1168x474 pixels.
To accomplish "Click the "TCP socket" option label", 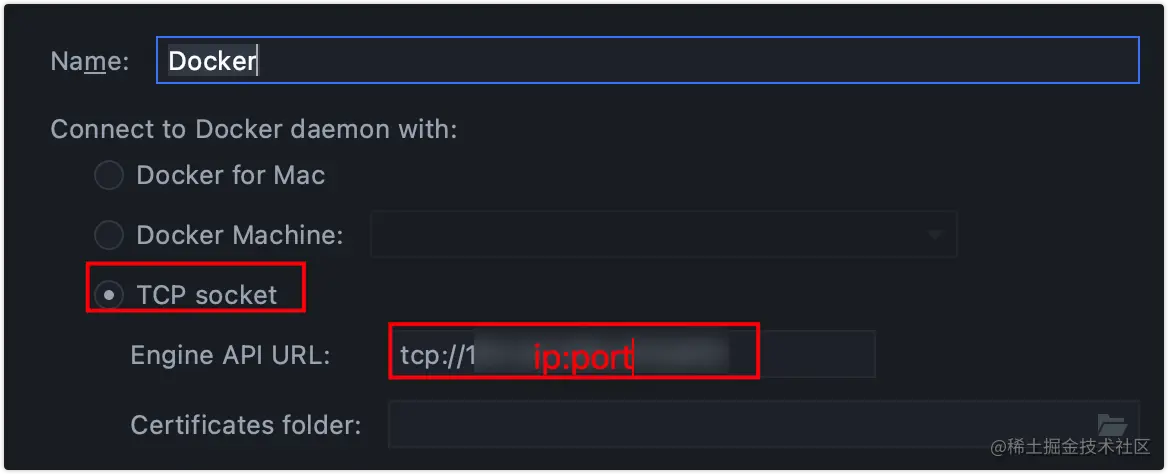I will pyautogui.click(x=206, y=295).
